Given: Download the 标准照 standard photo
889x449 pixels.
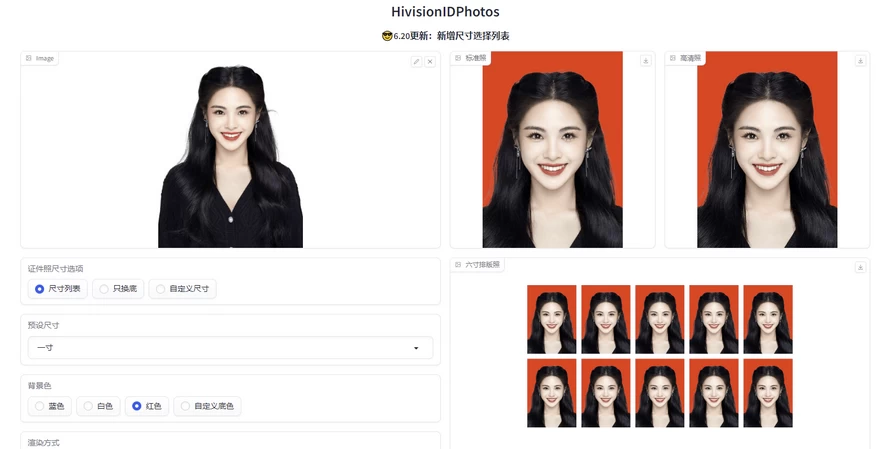Looking at the screenshot, I should click(x=646, y=61).
